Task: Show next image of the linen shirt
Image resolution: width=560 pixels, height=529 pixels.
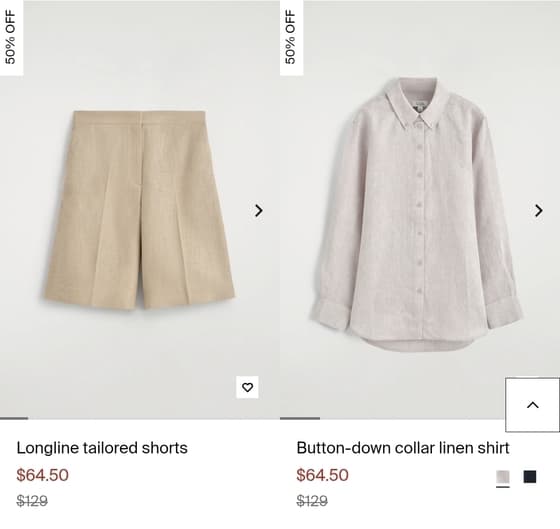Action: (x=539, y=211)
